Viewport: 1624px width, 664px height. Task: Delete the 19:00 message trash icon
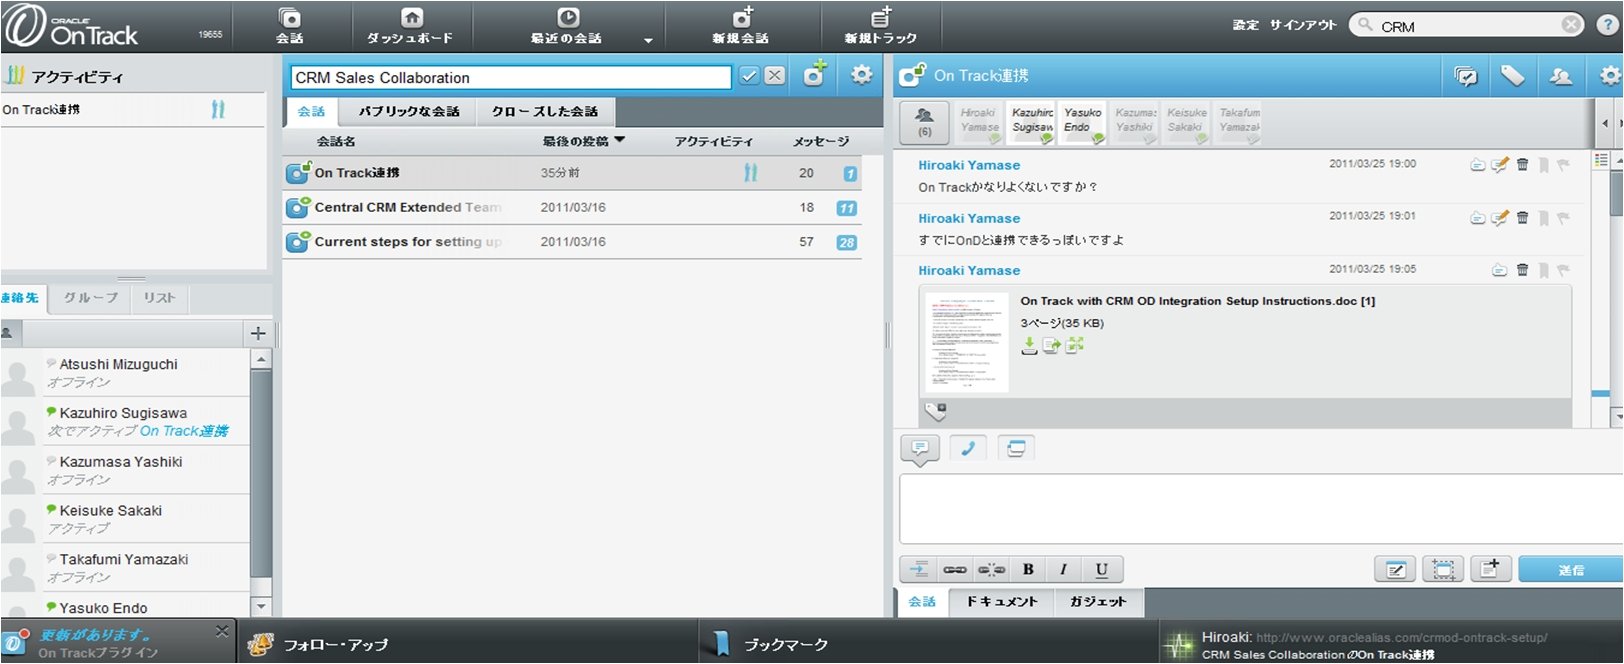click(1522, 165)
